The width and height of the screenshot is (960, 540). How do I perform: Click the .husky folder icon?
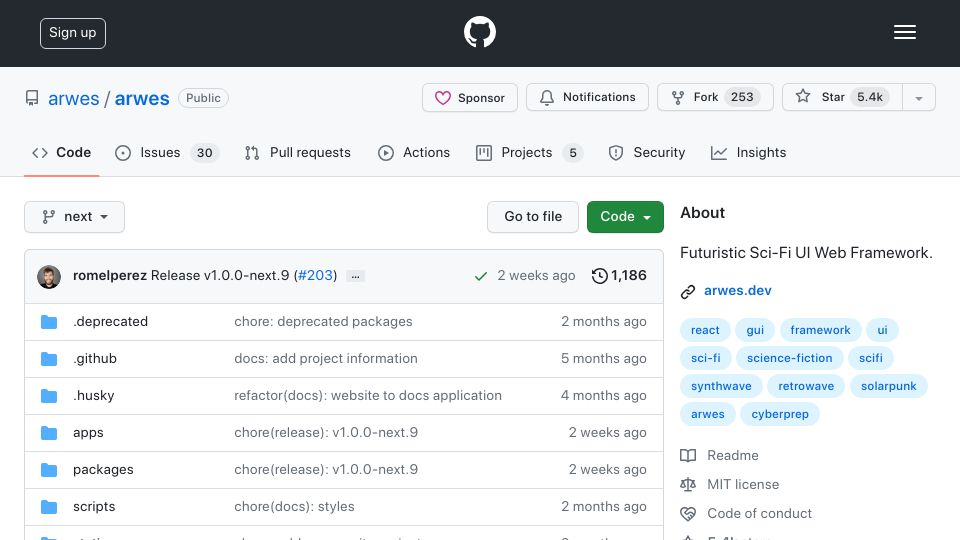click(49, 396)
